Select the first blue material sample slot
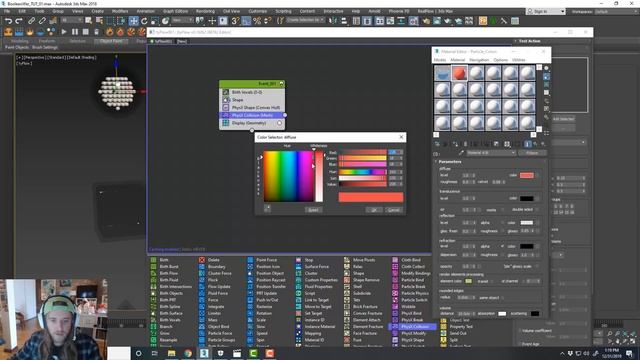This screenshot has width=640, height=360. [442, 73]
